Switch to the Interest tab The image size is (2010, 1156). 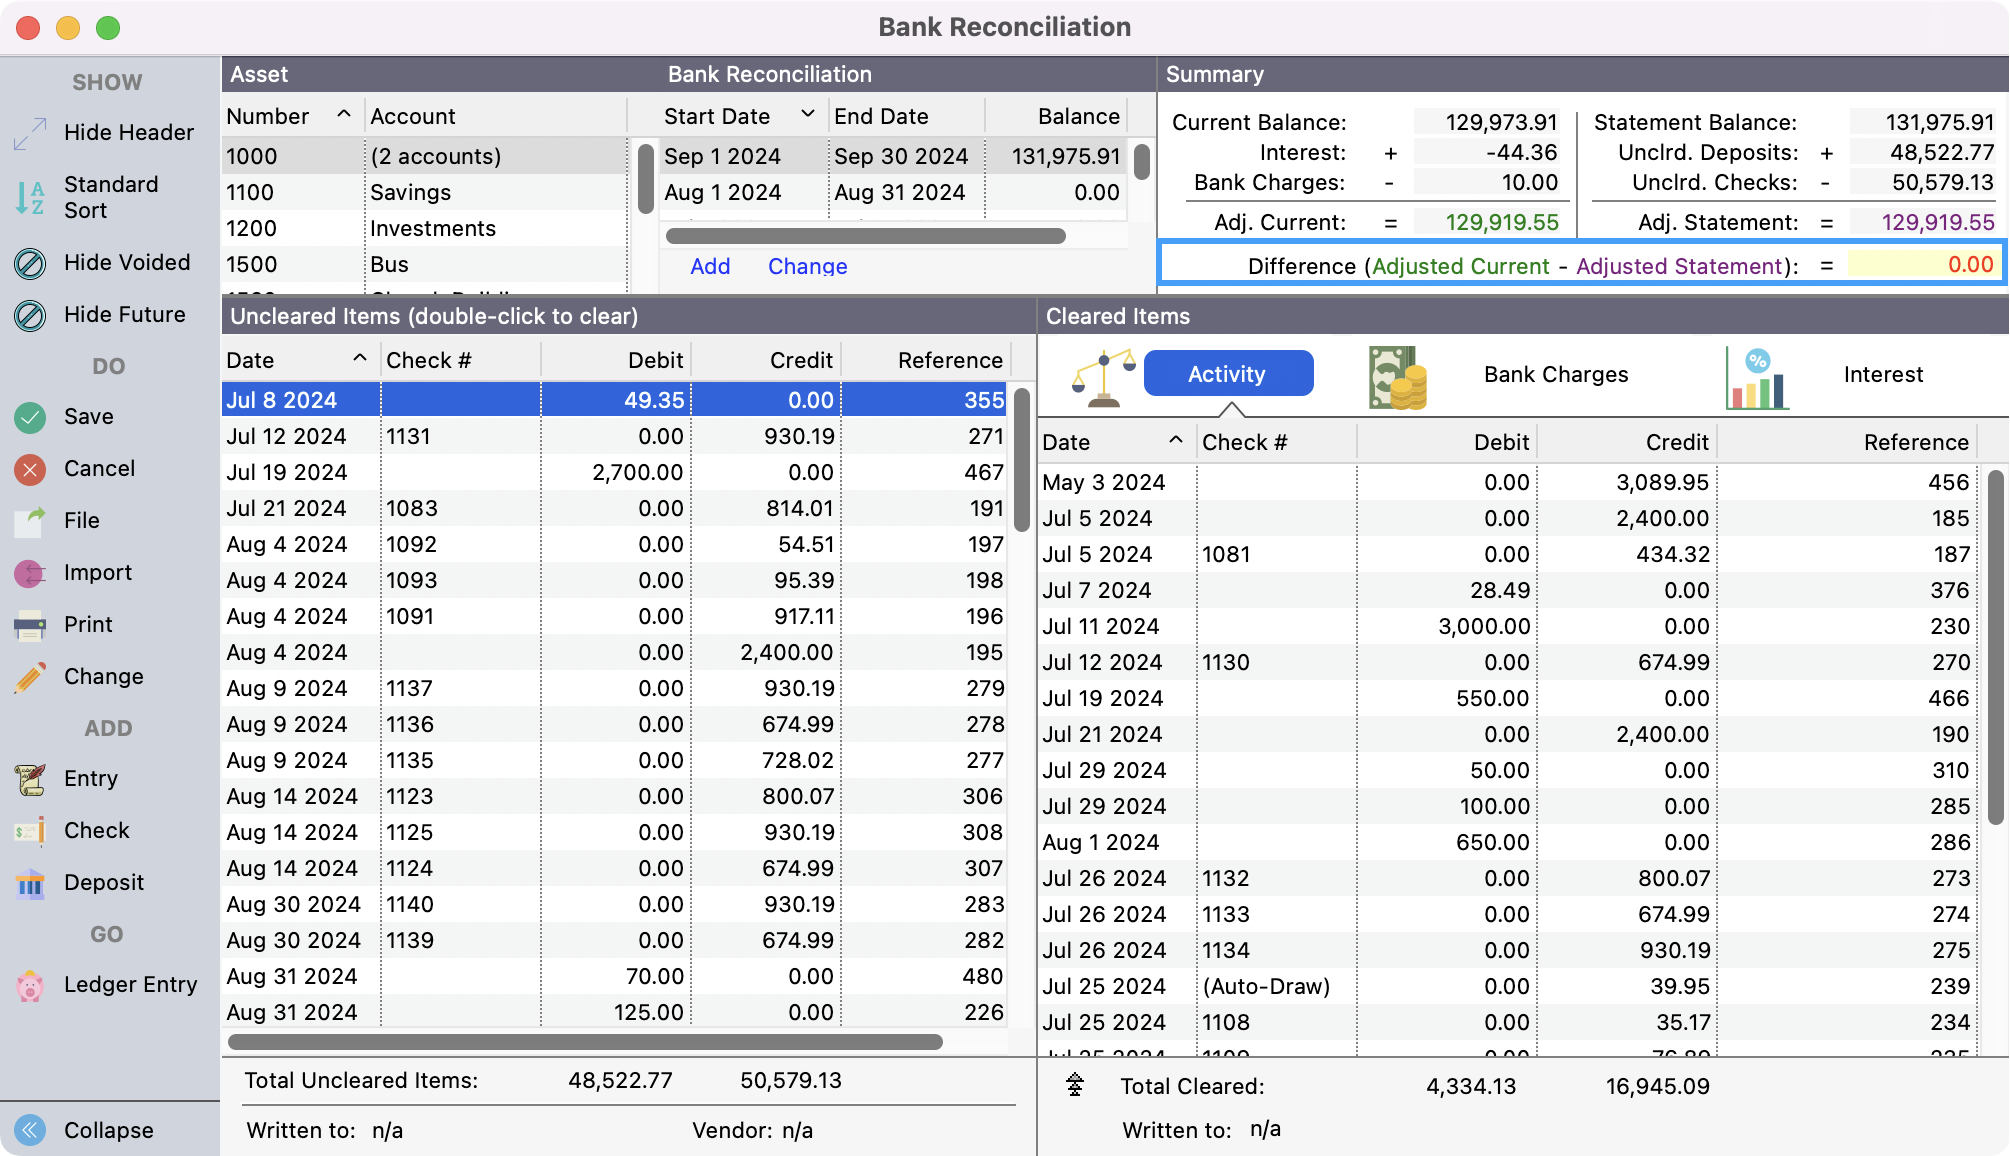[x=1882, y=375]
